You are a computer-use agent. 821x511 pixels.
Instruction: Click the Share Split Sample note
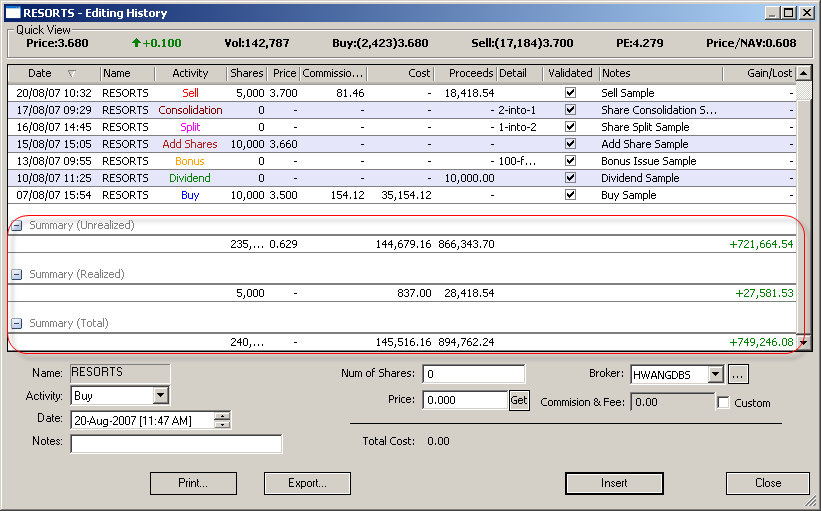(645, 127)
